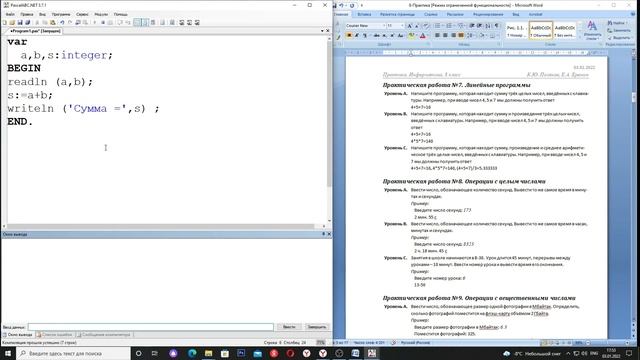Select the Program1.pas editor tab

[35, 31]
